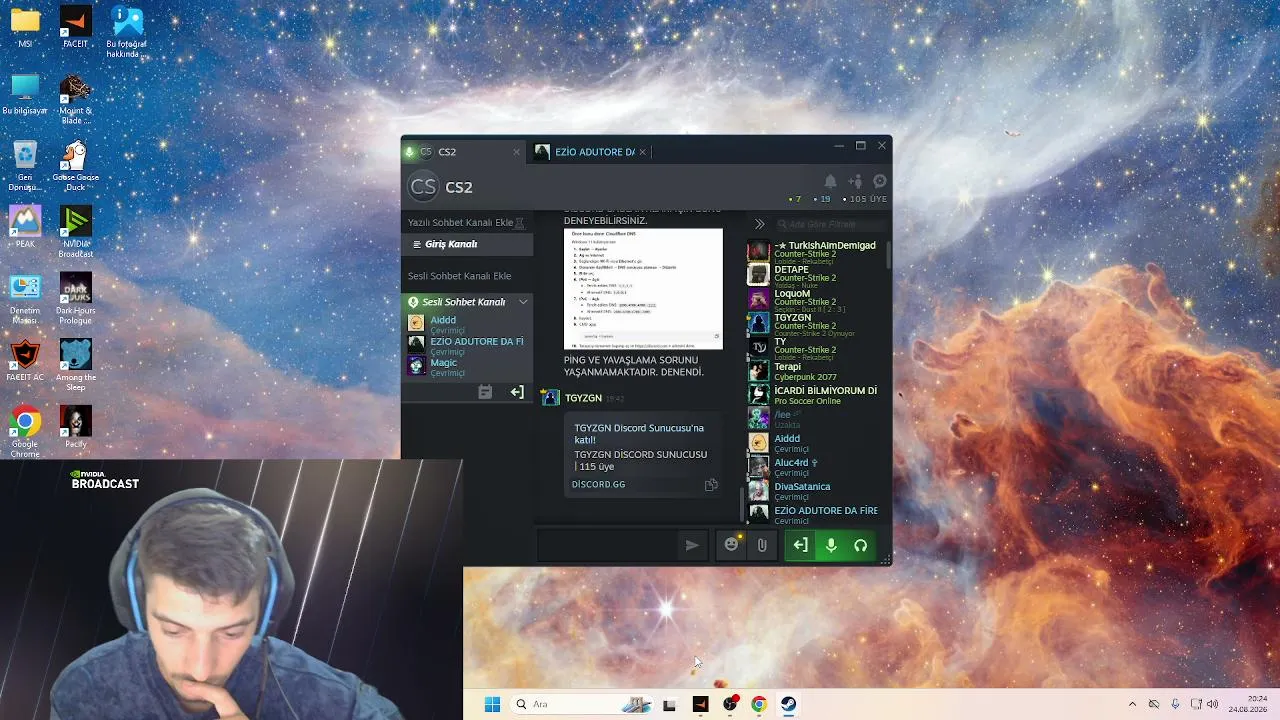This screenshot has height=720, width=1280.
Task: Close the CS2 chat tab
Action: [x=516, y=152]
